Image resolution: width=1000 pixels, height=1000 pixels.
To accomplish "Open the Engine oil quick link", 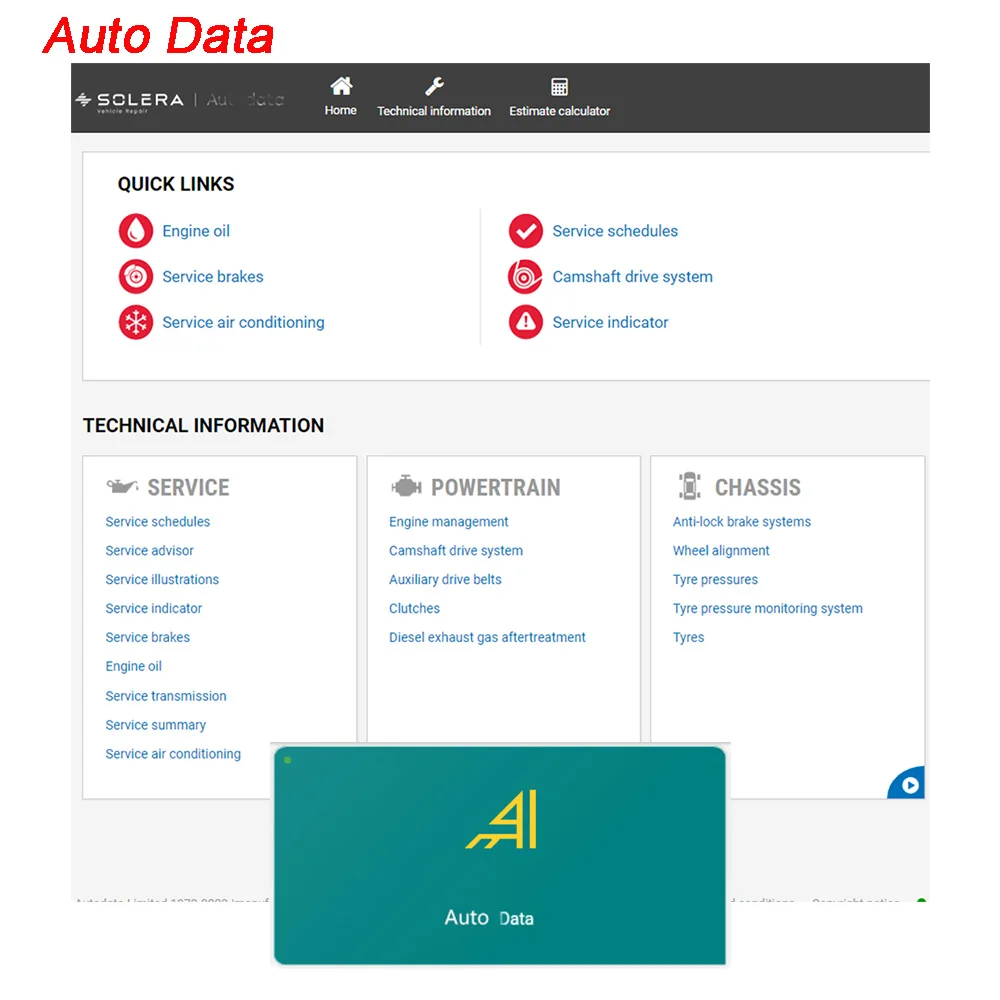I will click(x=196, y=231).
